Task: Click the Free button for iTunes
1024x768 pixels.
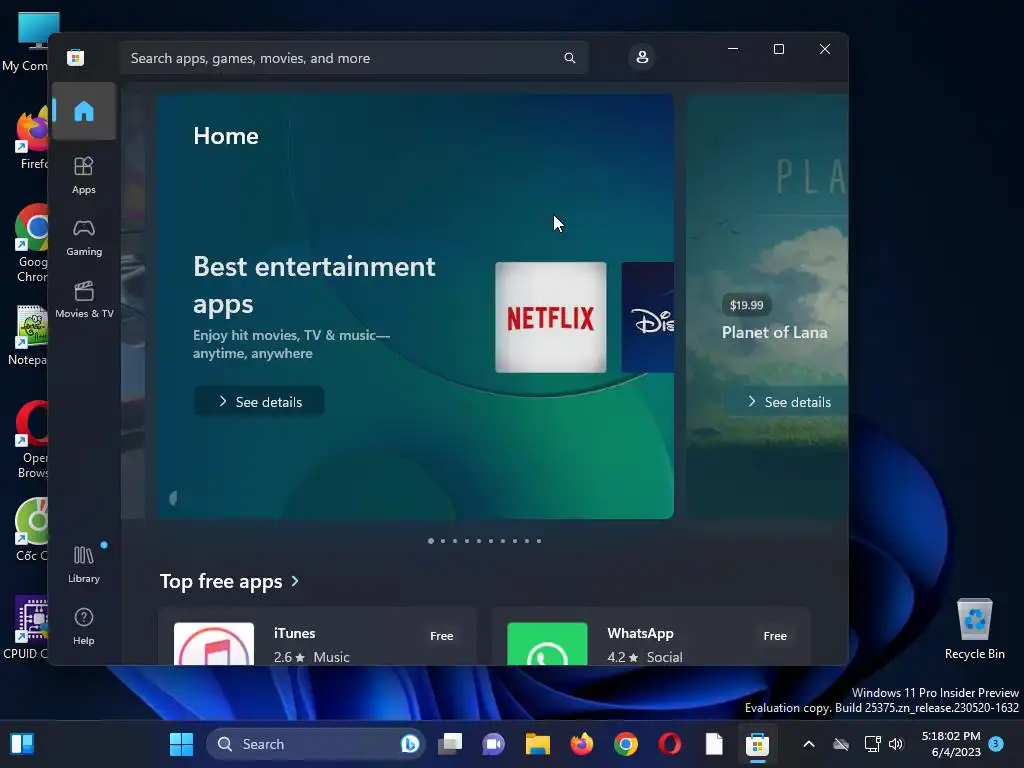Action: [441, 635]
